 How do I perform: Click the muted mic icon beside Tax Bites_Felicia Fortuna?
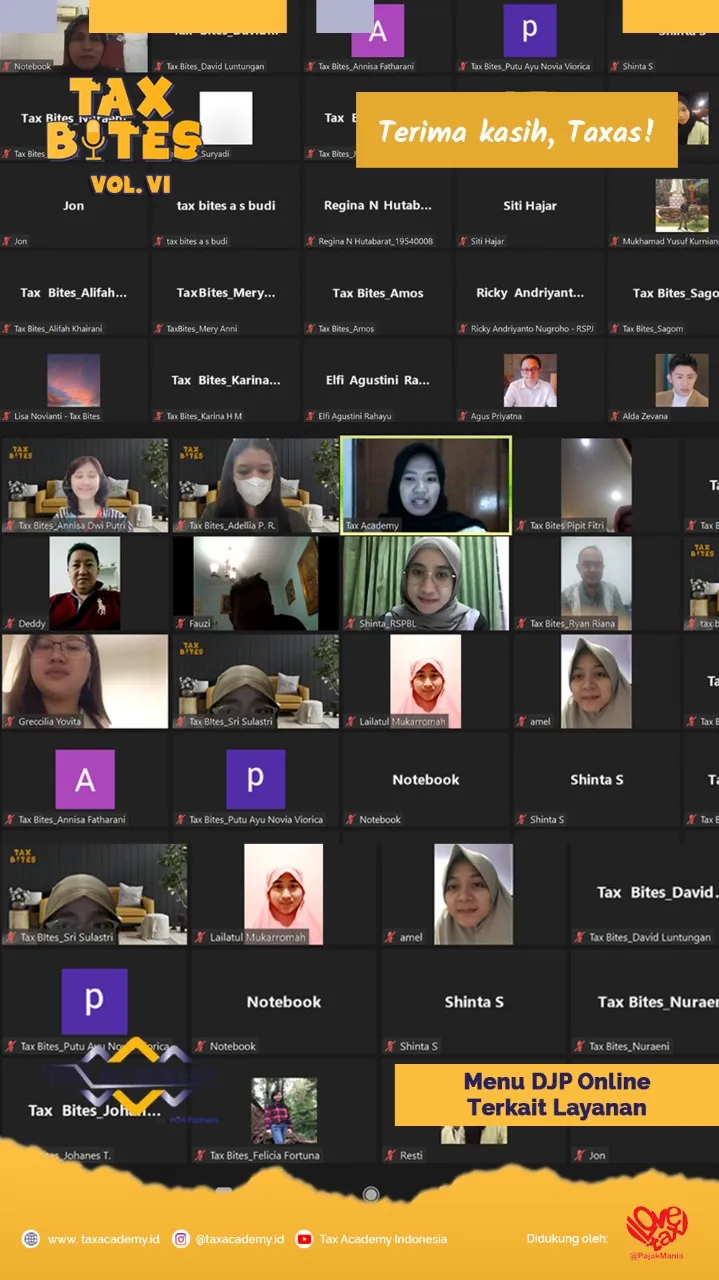click(x=200, y=1155)
